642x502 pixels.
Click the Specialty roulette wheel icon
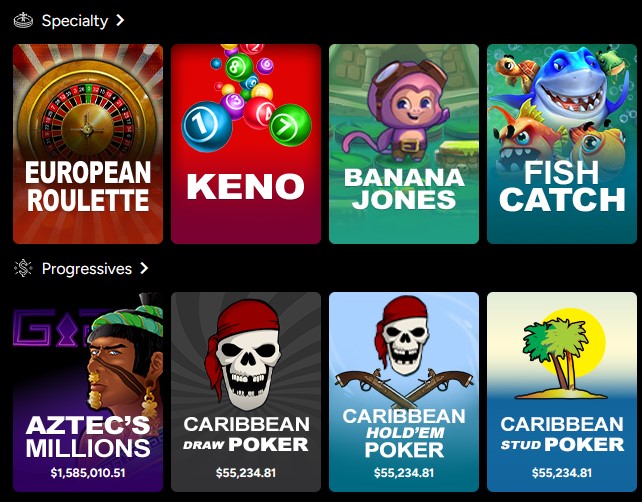click(x=23, y=20)
